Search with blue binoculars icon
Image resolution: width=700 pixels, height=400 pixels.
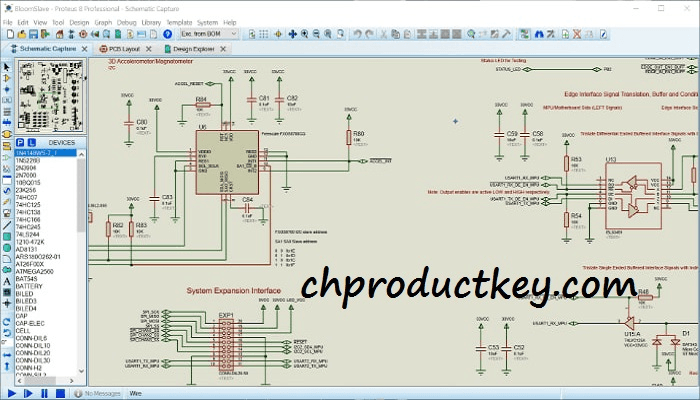click(x=539, y=34)
